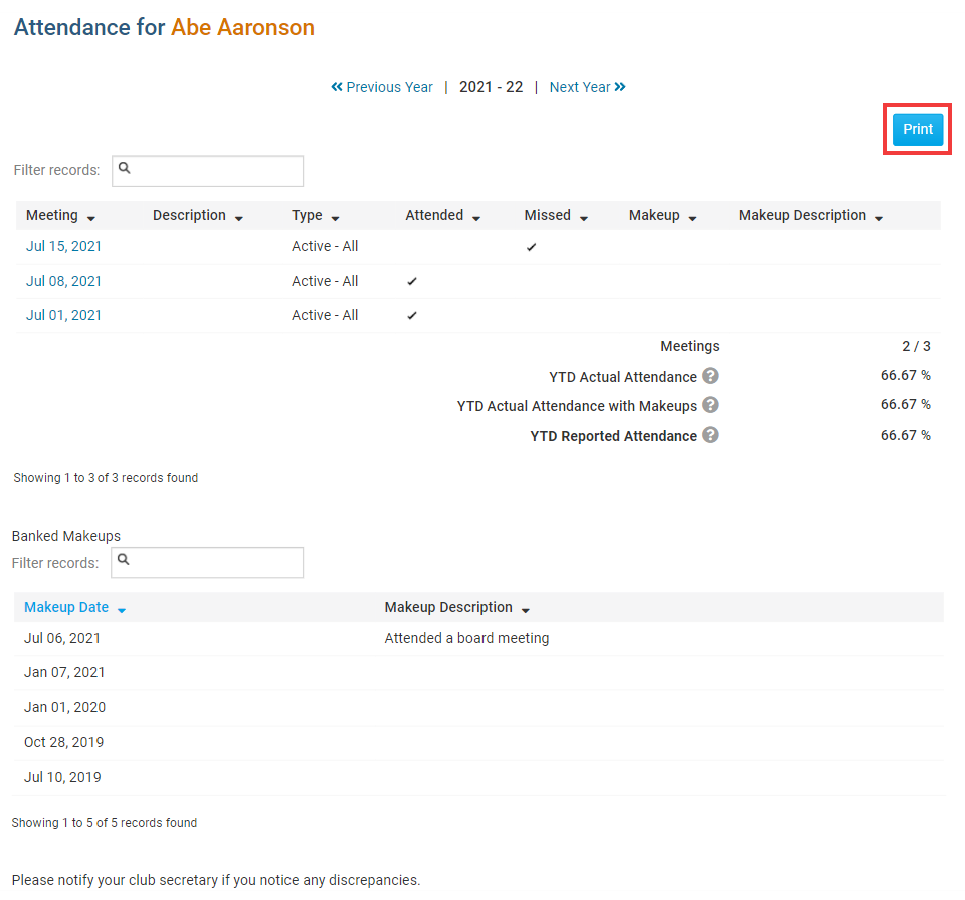Viewport: 965px width, 900px height.
Task: Go to Next Year
Action: pos(587,87)
